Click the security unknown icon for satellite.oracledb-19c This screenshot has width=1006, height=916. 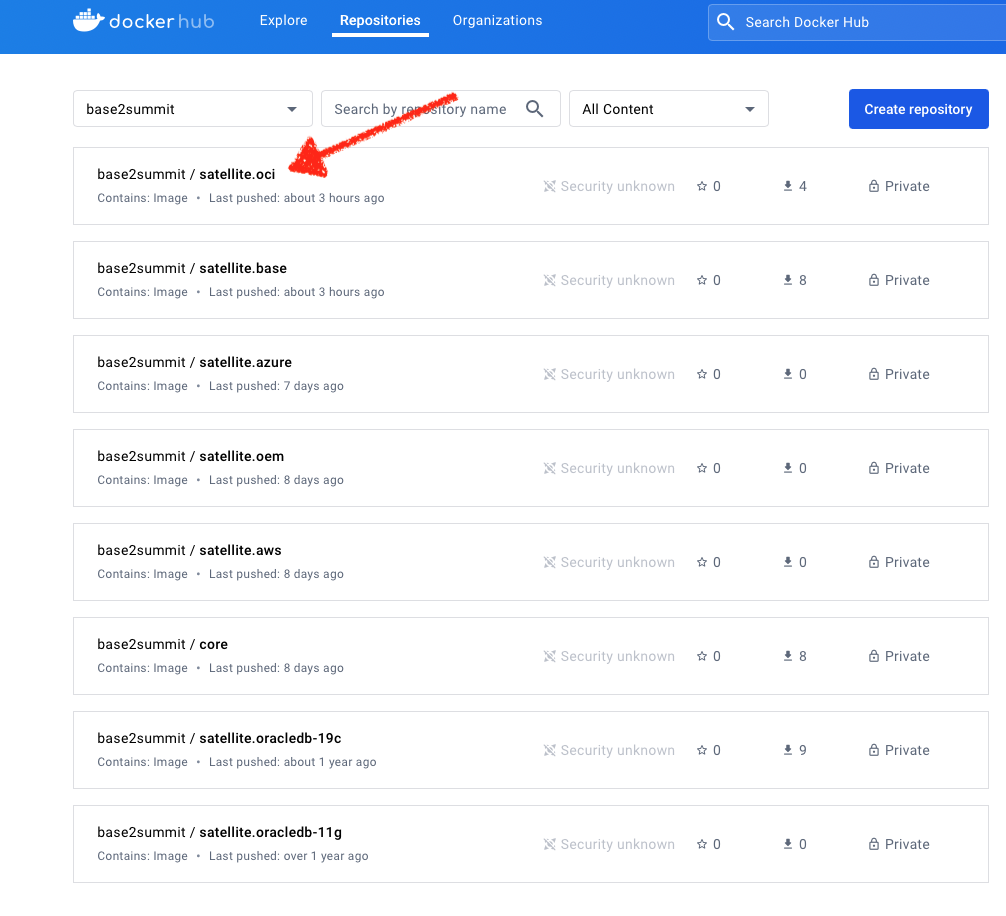tap(549, 750)
